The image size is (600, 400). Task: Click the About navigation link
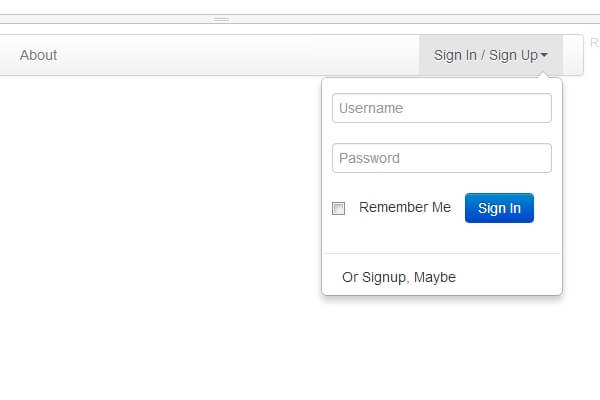click(38, 55)
